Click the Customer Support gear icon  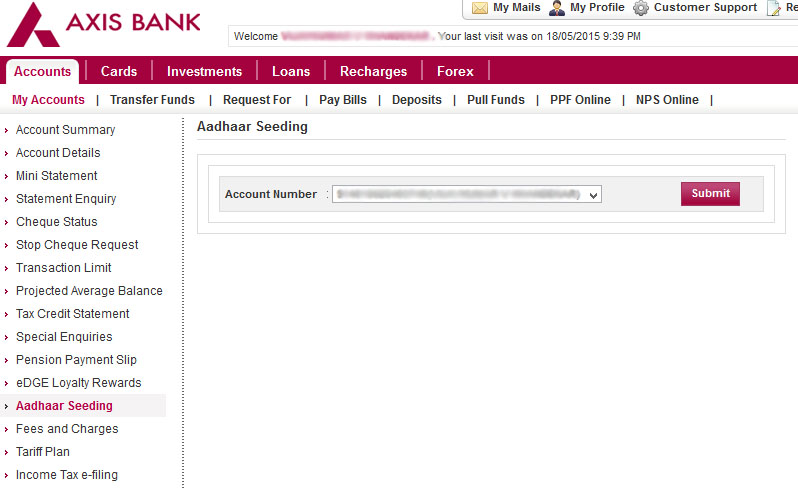click(641, 8)
